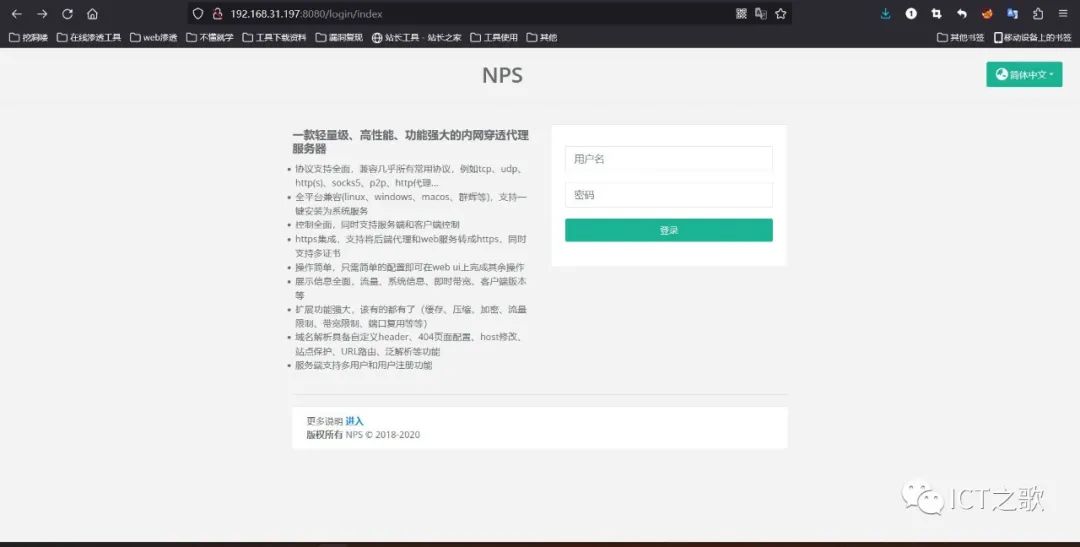The width and height of the screenshot is (1080, 547).
Task: Open the 其他书签 bookmark folder
Action: point(961,38)
